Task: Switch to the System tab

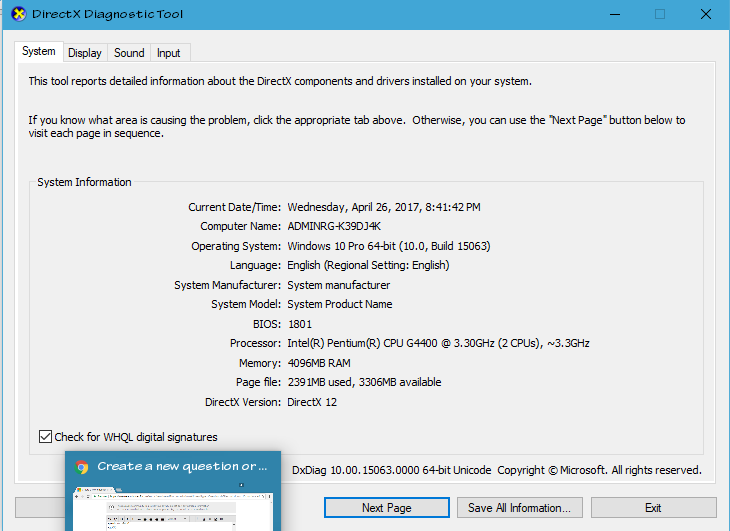Action: pyautogui.click(x=39, y=51)
